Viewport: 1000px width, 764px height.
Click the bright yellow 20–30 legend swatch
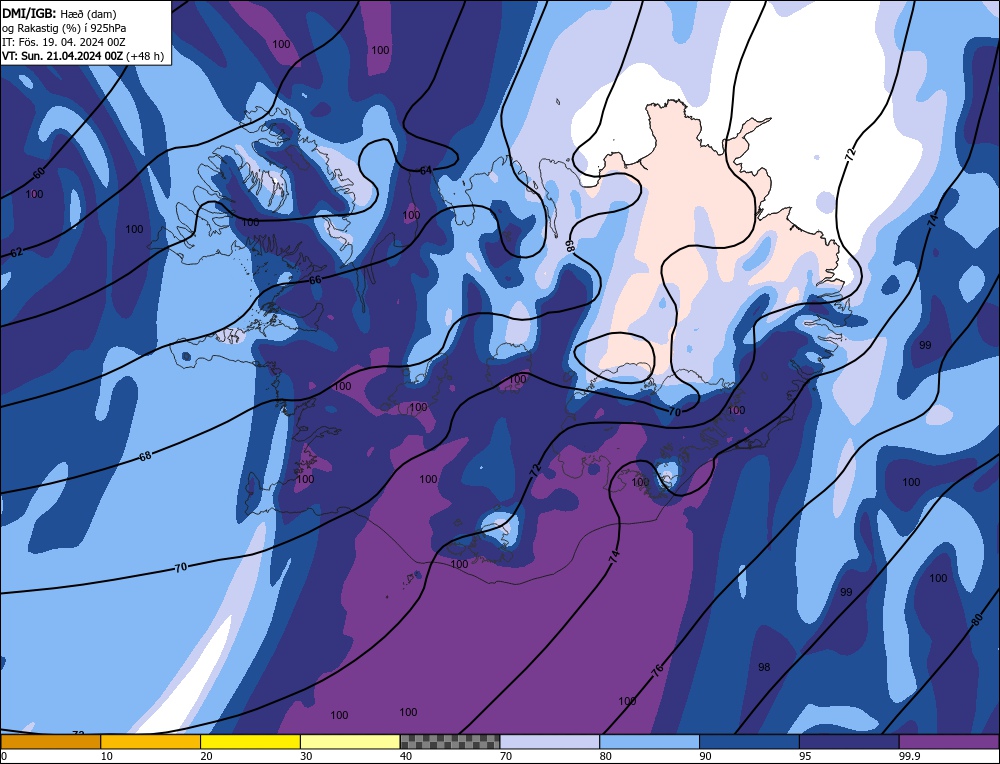pyautogui.click(x=250, y=741)
